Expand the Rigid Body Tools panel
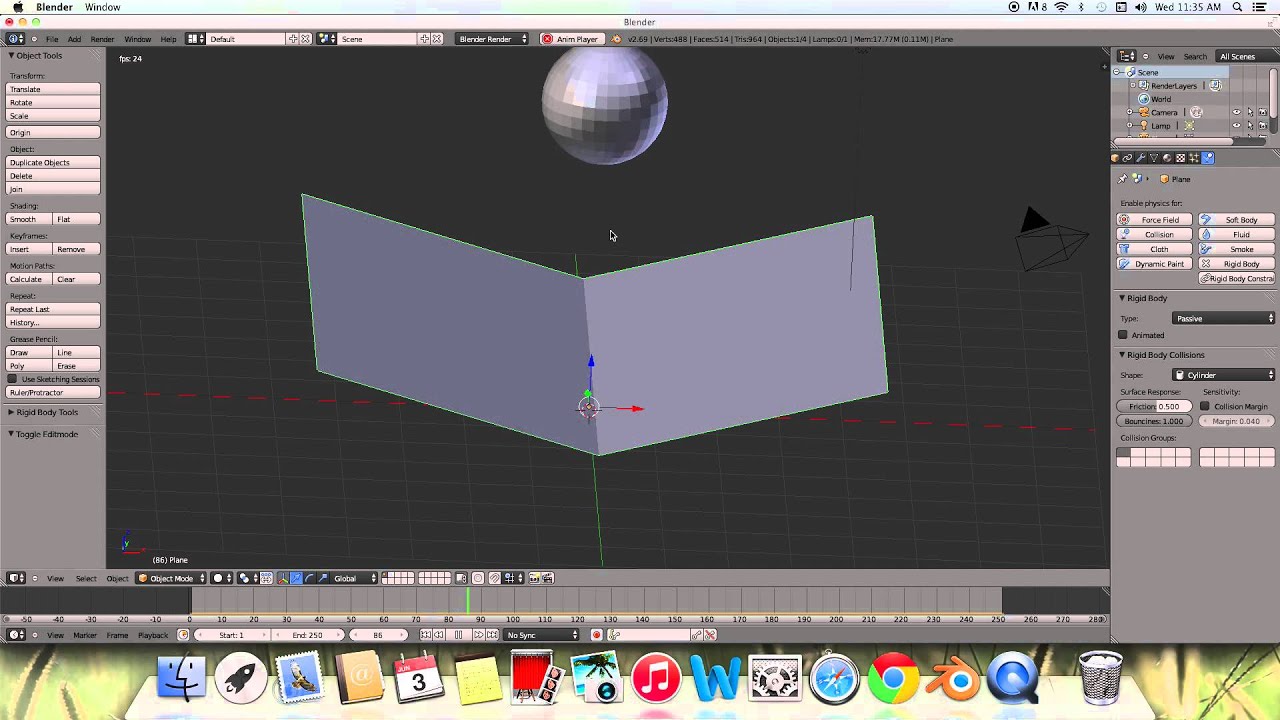 [47, 412]
